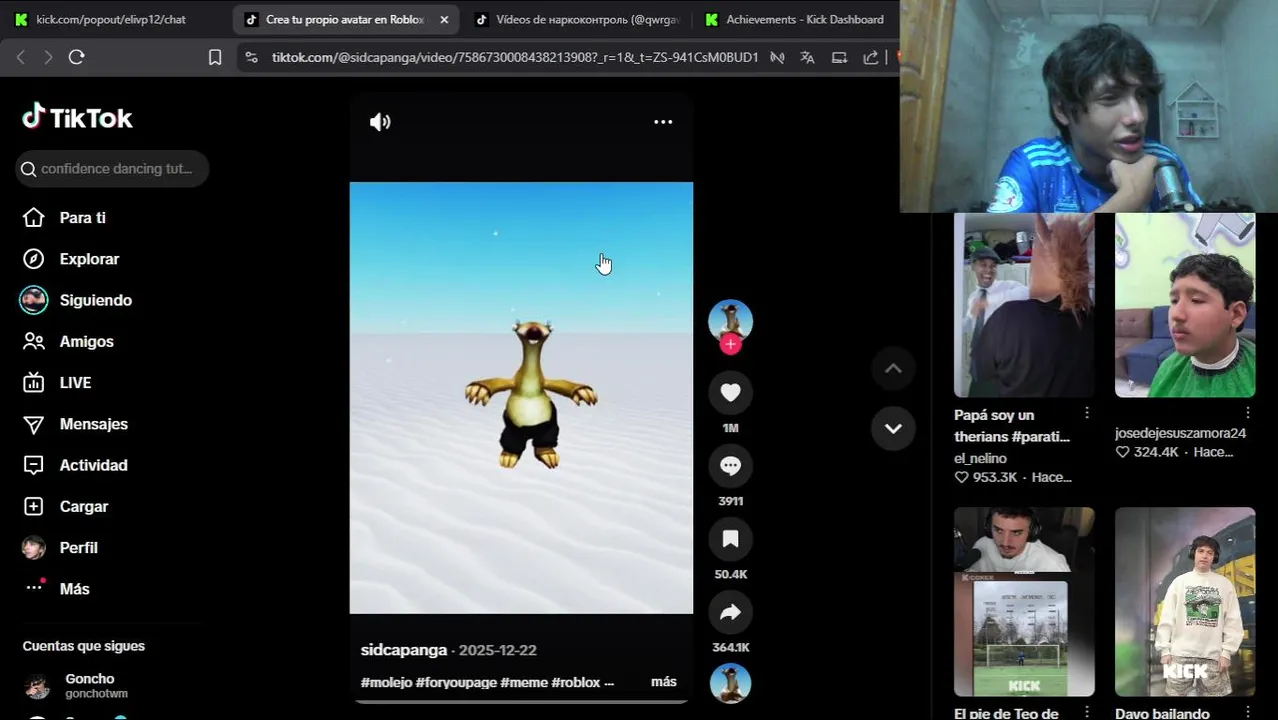The height and width of the screenshot is (720, 1278).
Task: Go back in browser history
Action: (21, 57)
